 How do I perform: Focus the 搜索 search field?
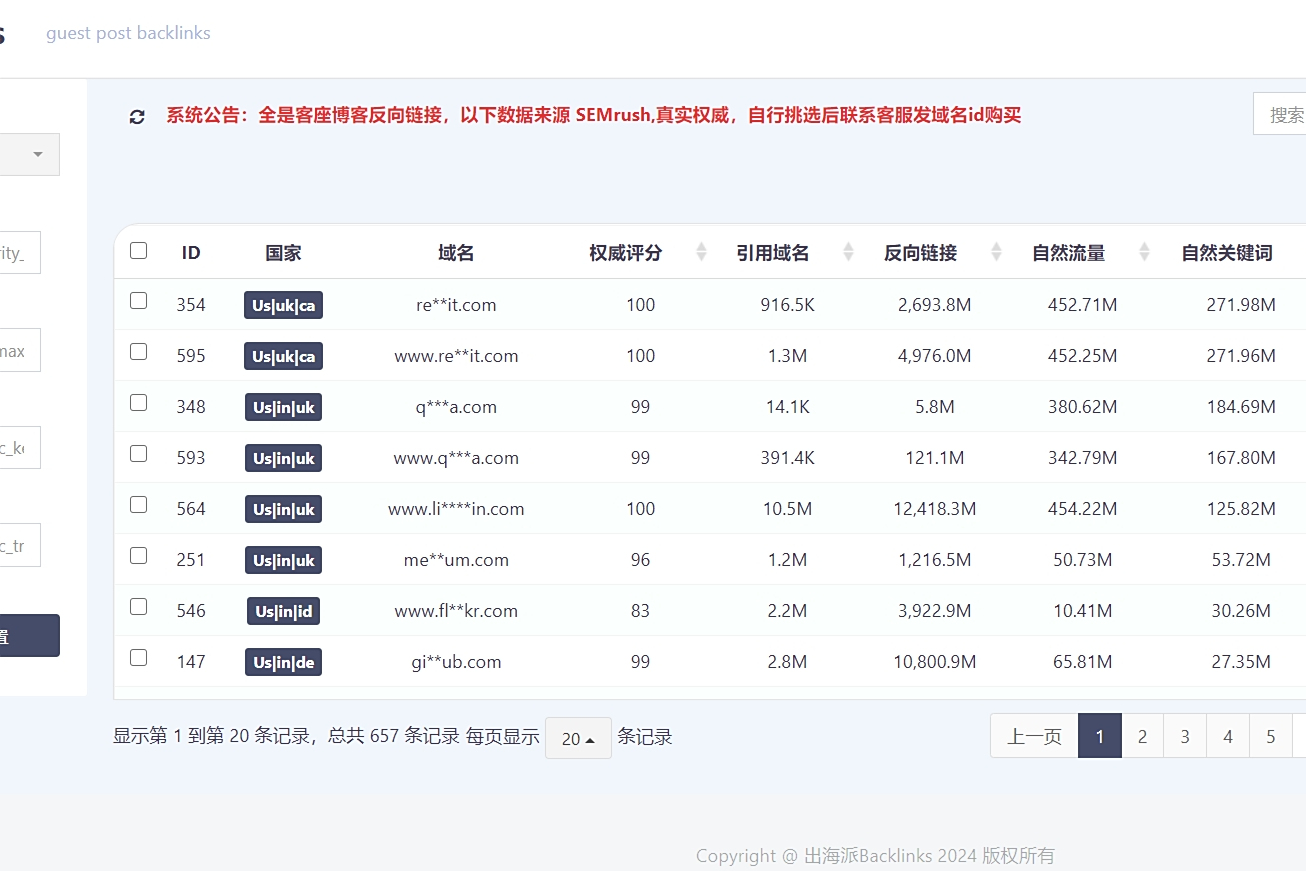coord(1280,114)
